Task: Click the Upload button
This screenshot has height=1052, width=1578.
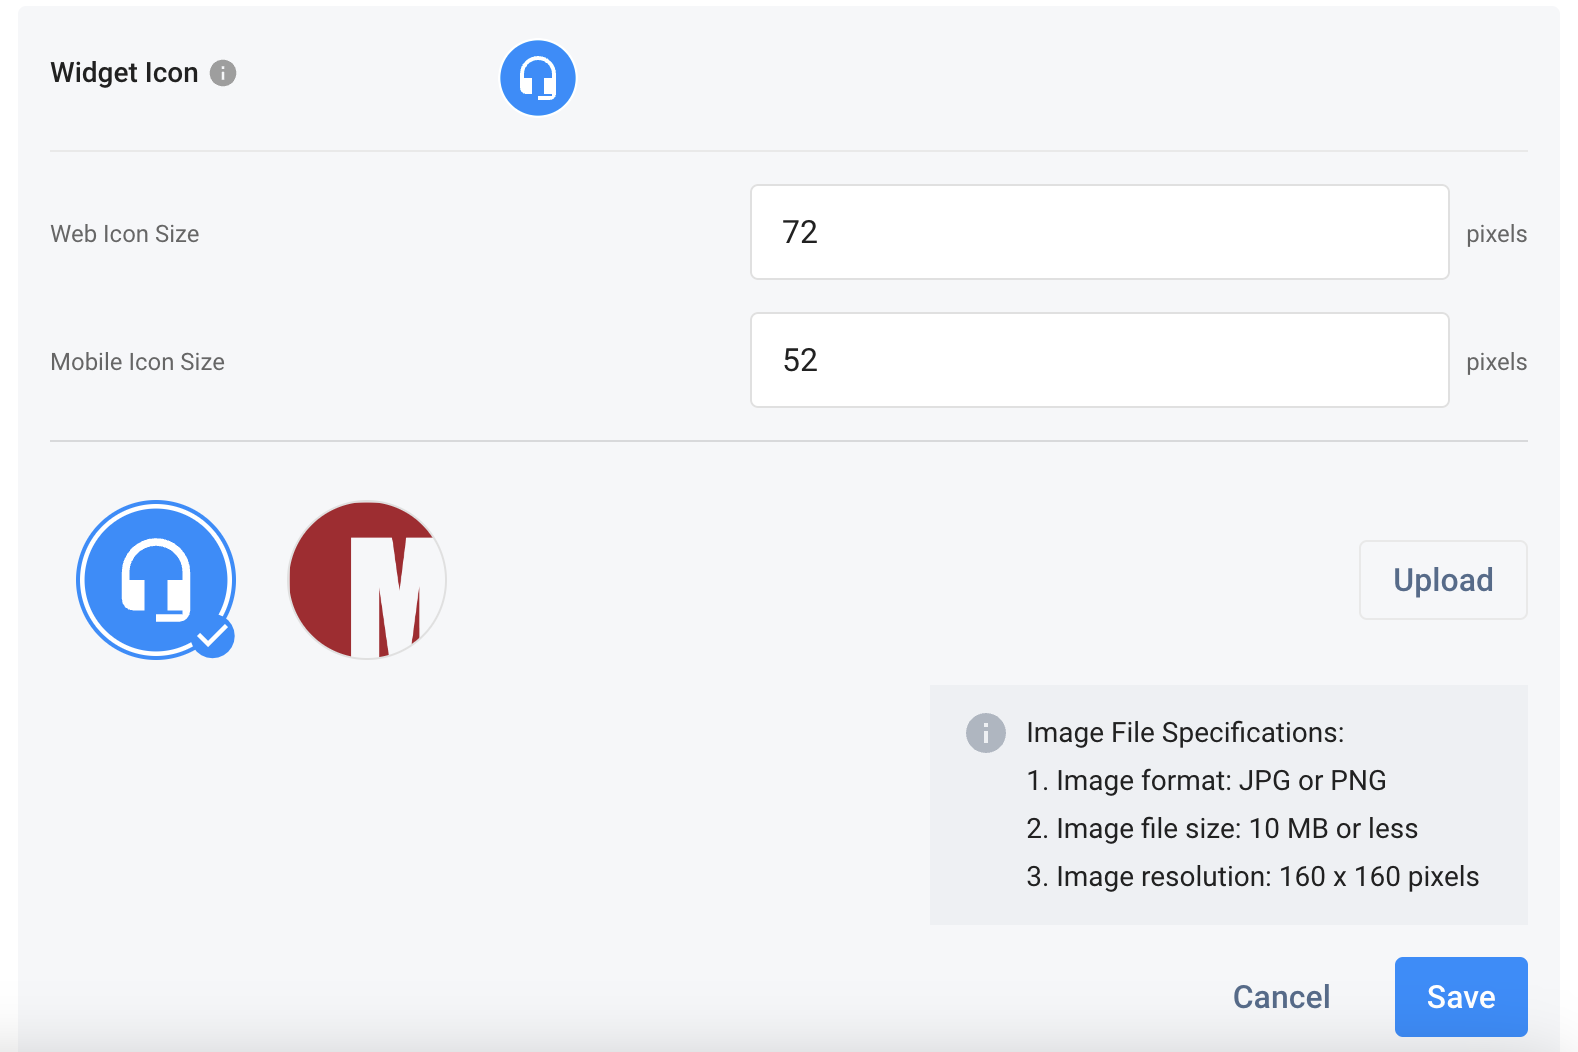Action: tap(1443, 580)
